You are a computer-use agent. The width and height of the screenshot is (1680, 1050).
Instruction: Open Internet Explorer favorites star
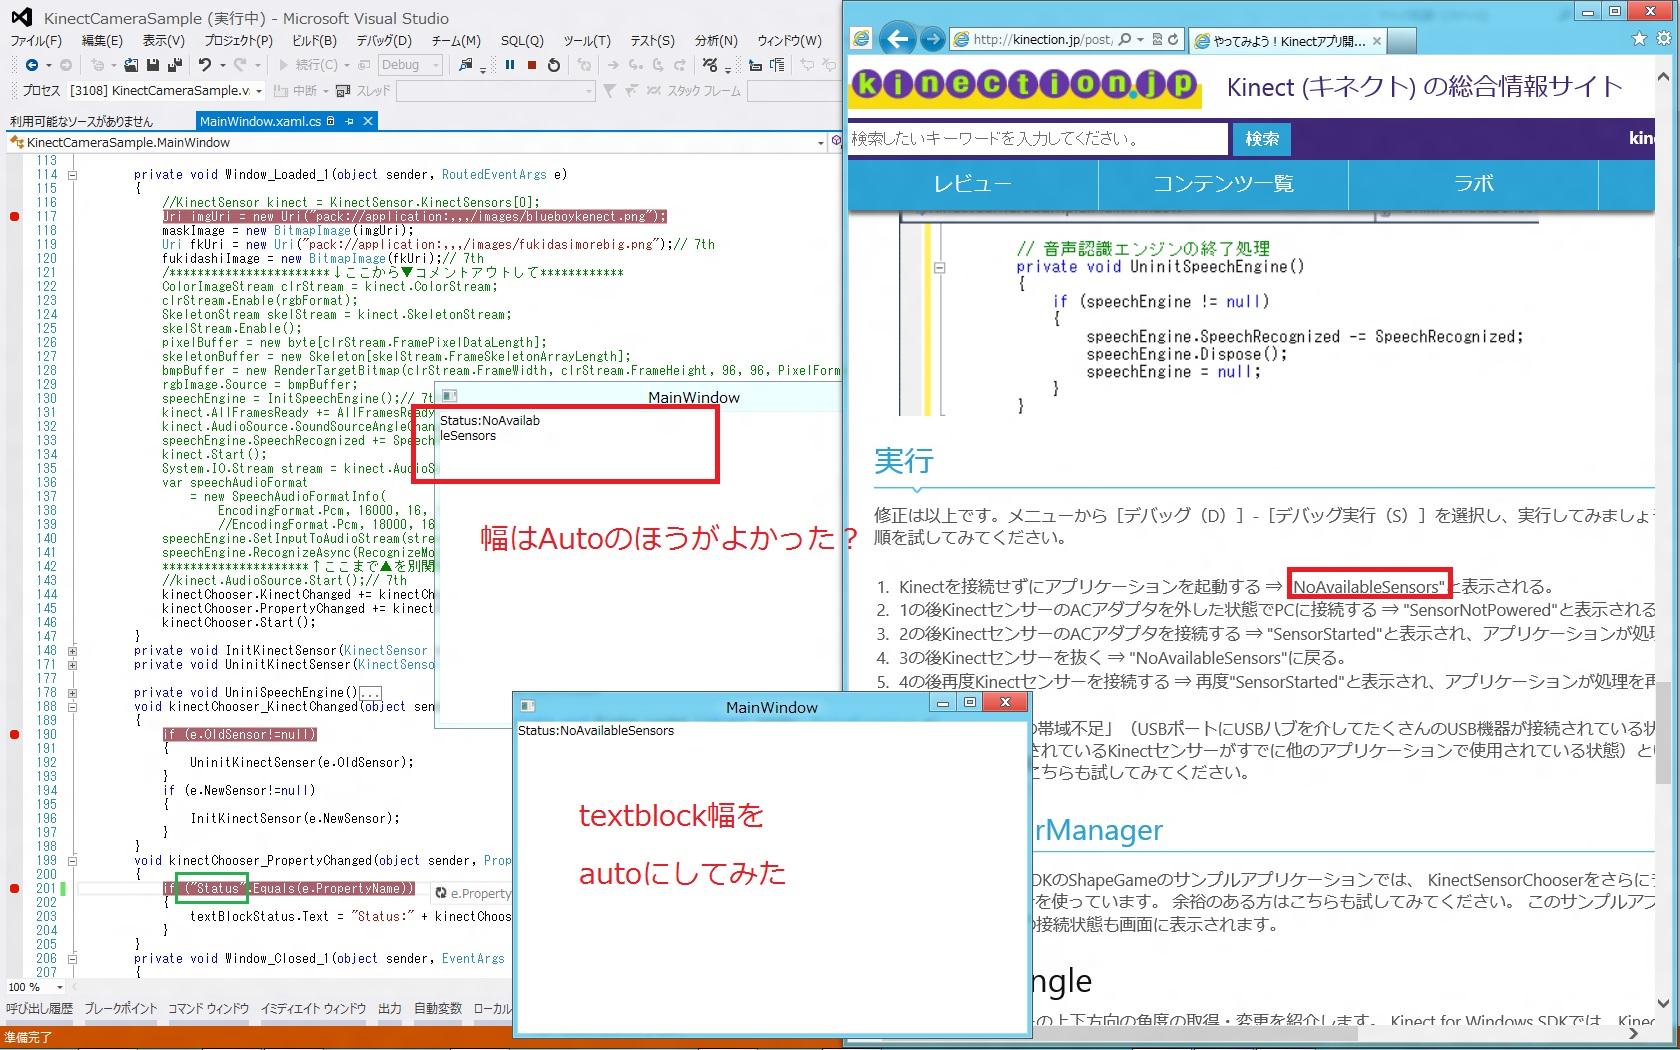[x=1639, y=39]
